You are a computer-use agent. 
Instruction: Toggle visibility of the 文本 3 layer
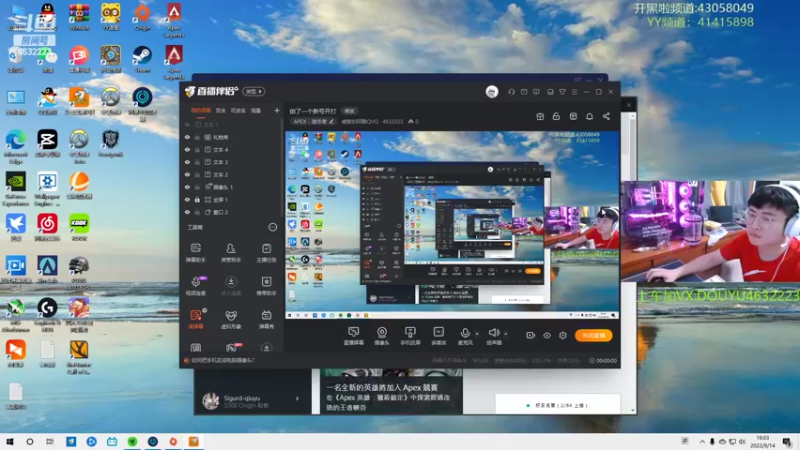[x=187, y=162]
